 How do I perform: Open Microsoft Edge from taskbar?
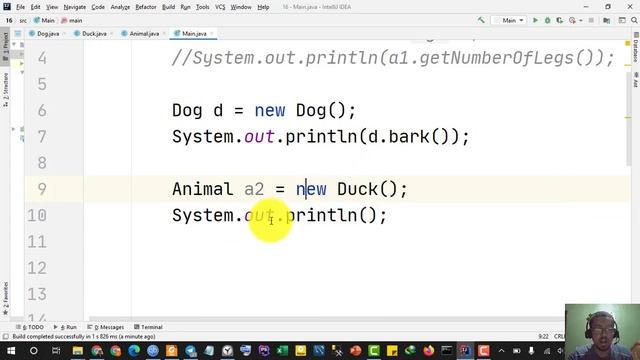134,351
